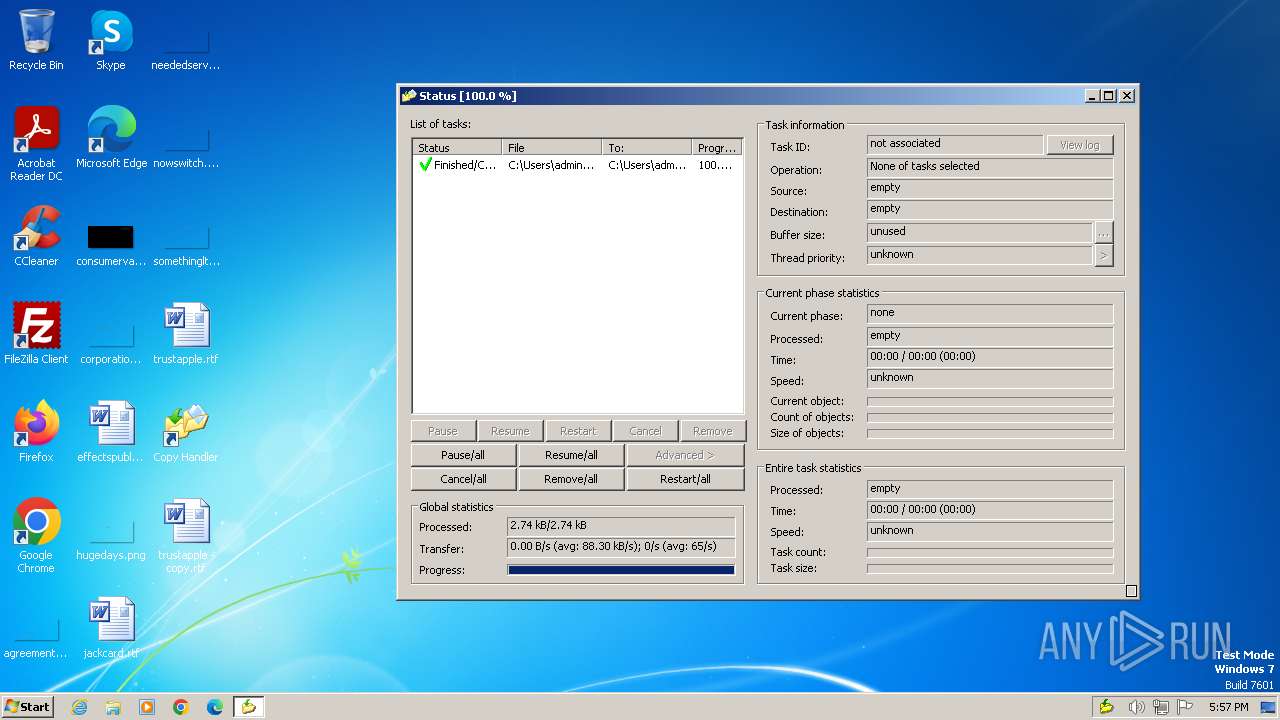
Task: Open the FileZilla Client shortcut
Action: tap(36, 334)
